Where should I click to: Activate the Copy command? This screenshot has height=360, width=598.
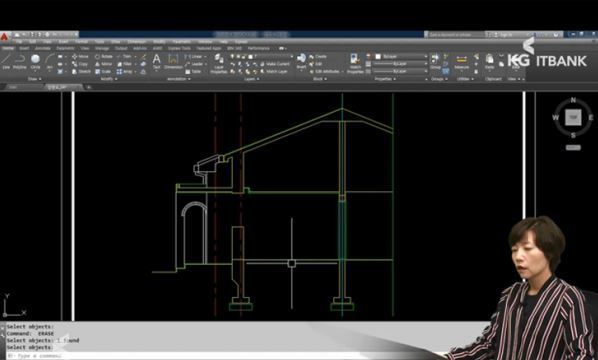click(80, 64)
